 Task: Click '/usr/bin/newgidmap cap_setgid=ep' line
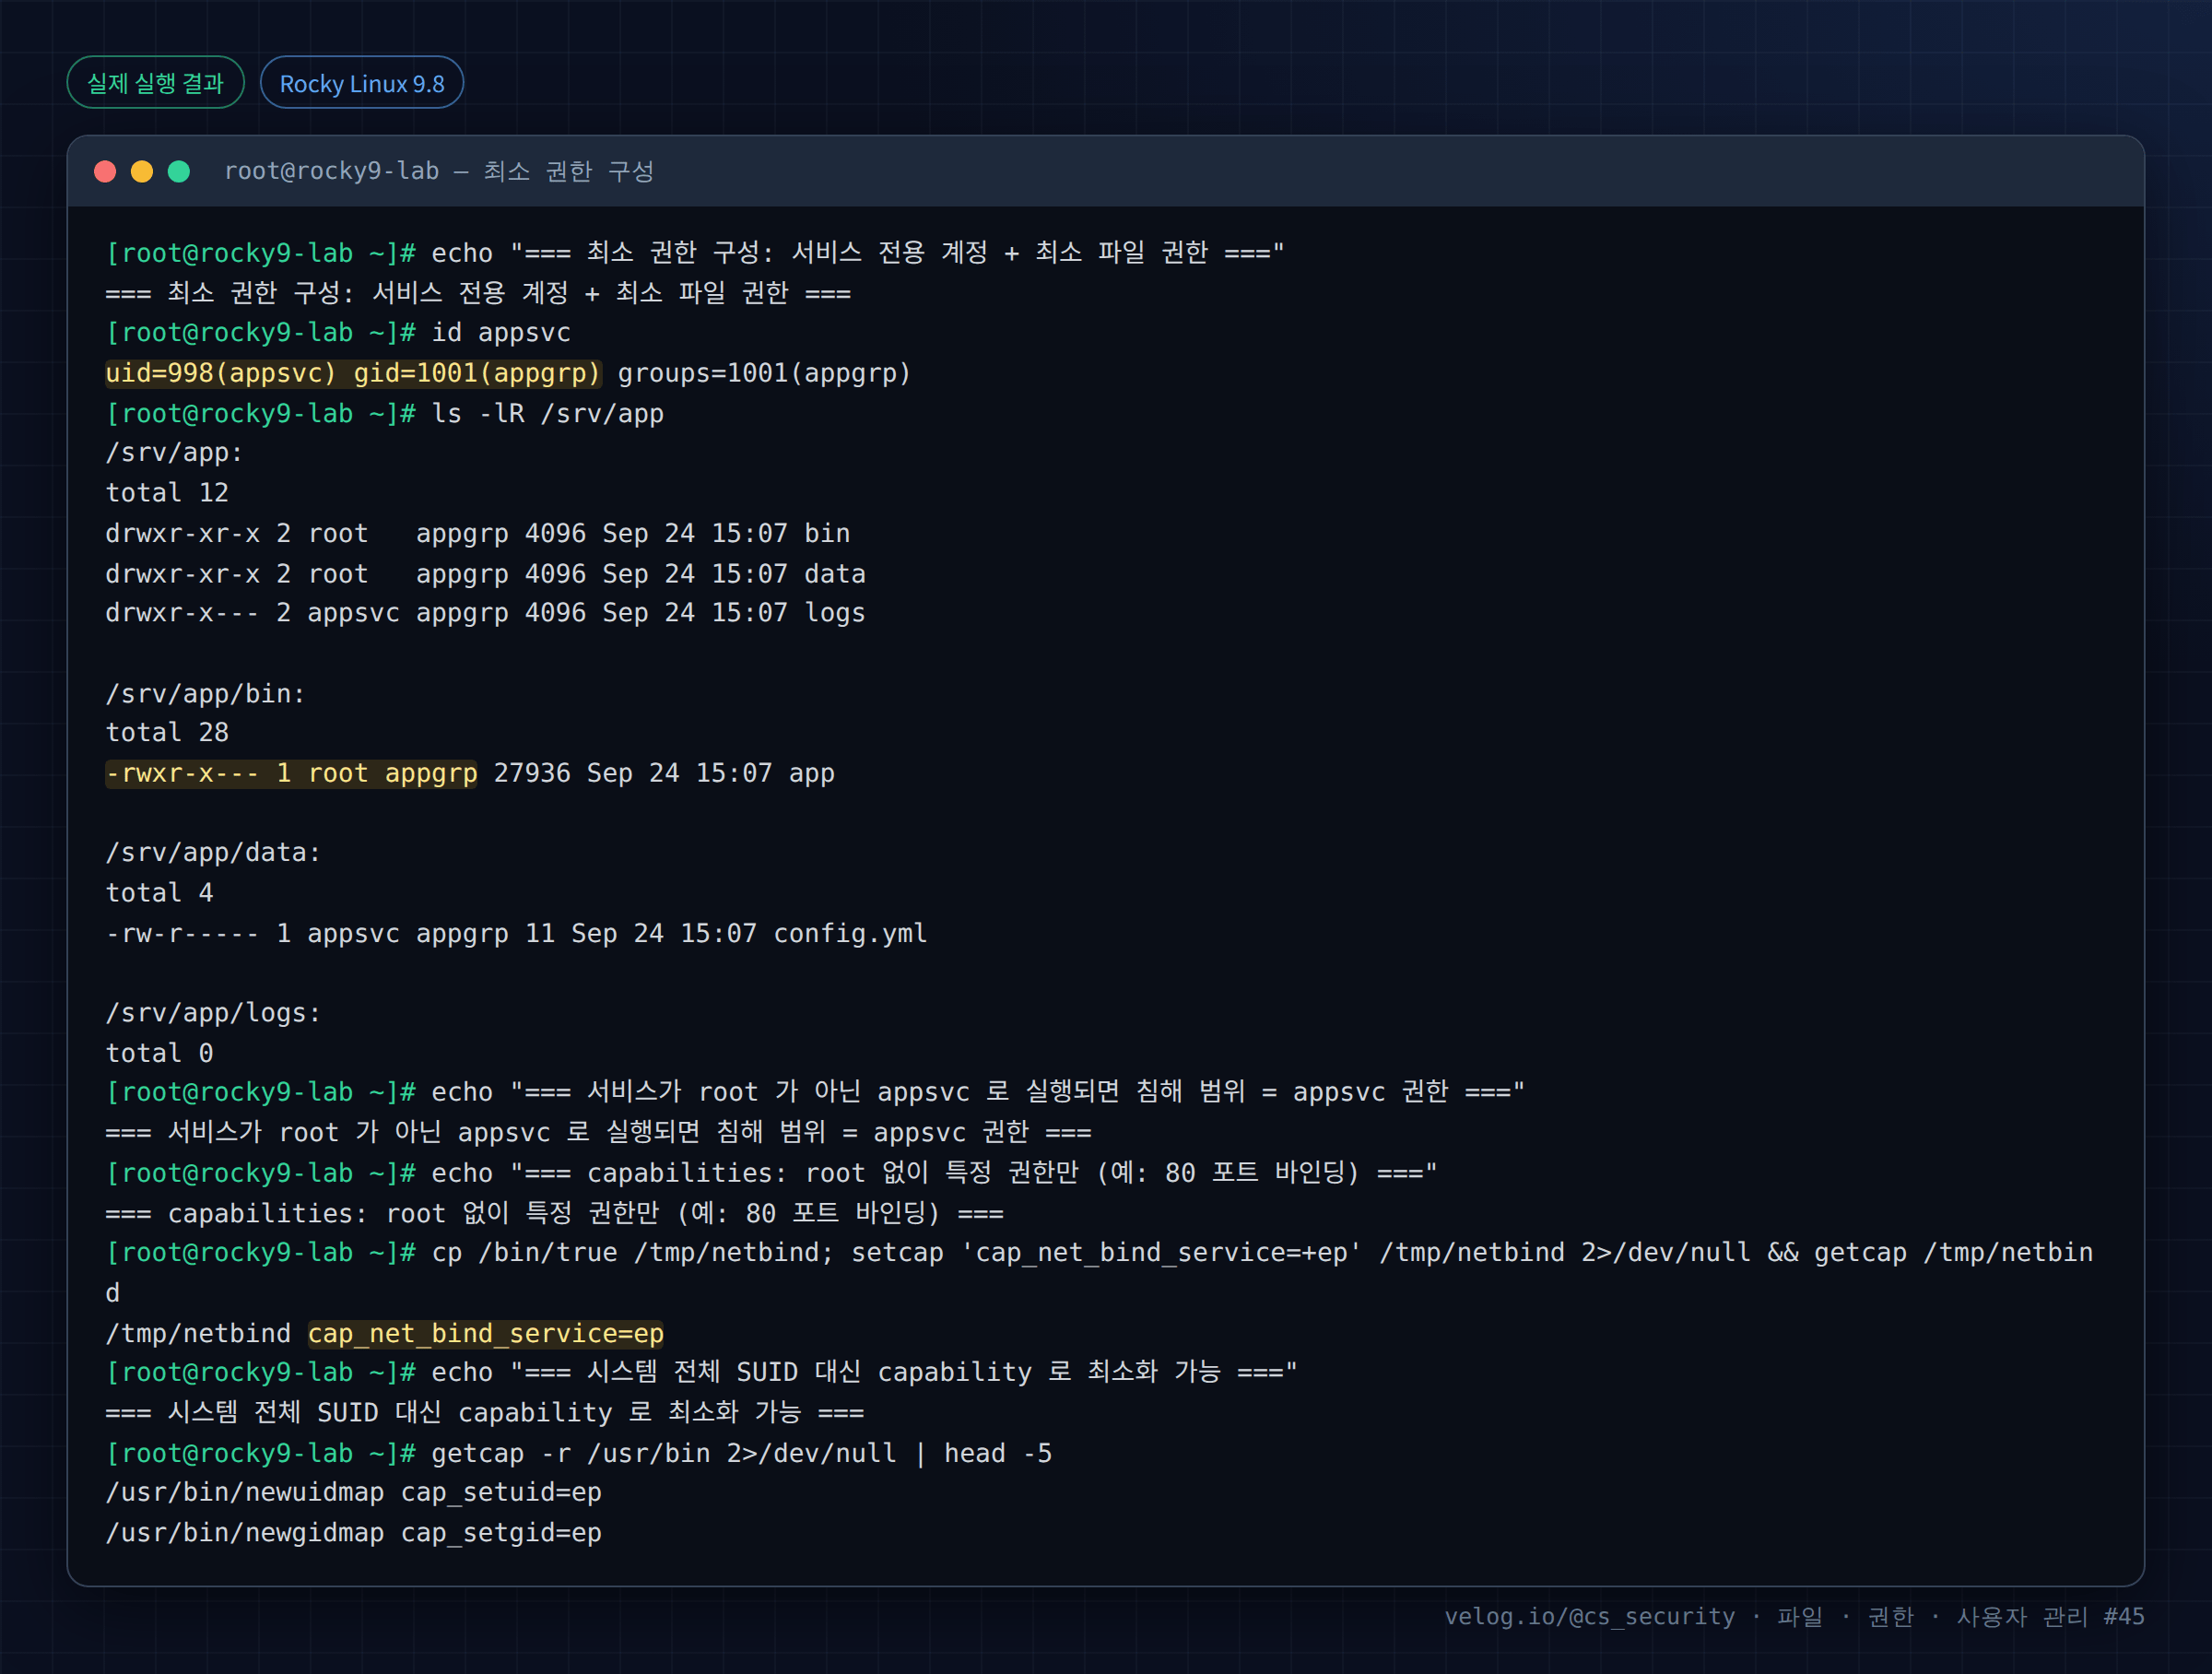coord(353,1533)
